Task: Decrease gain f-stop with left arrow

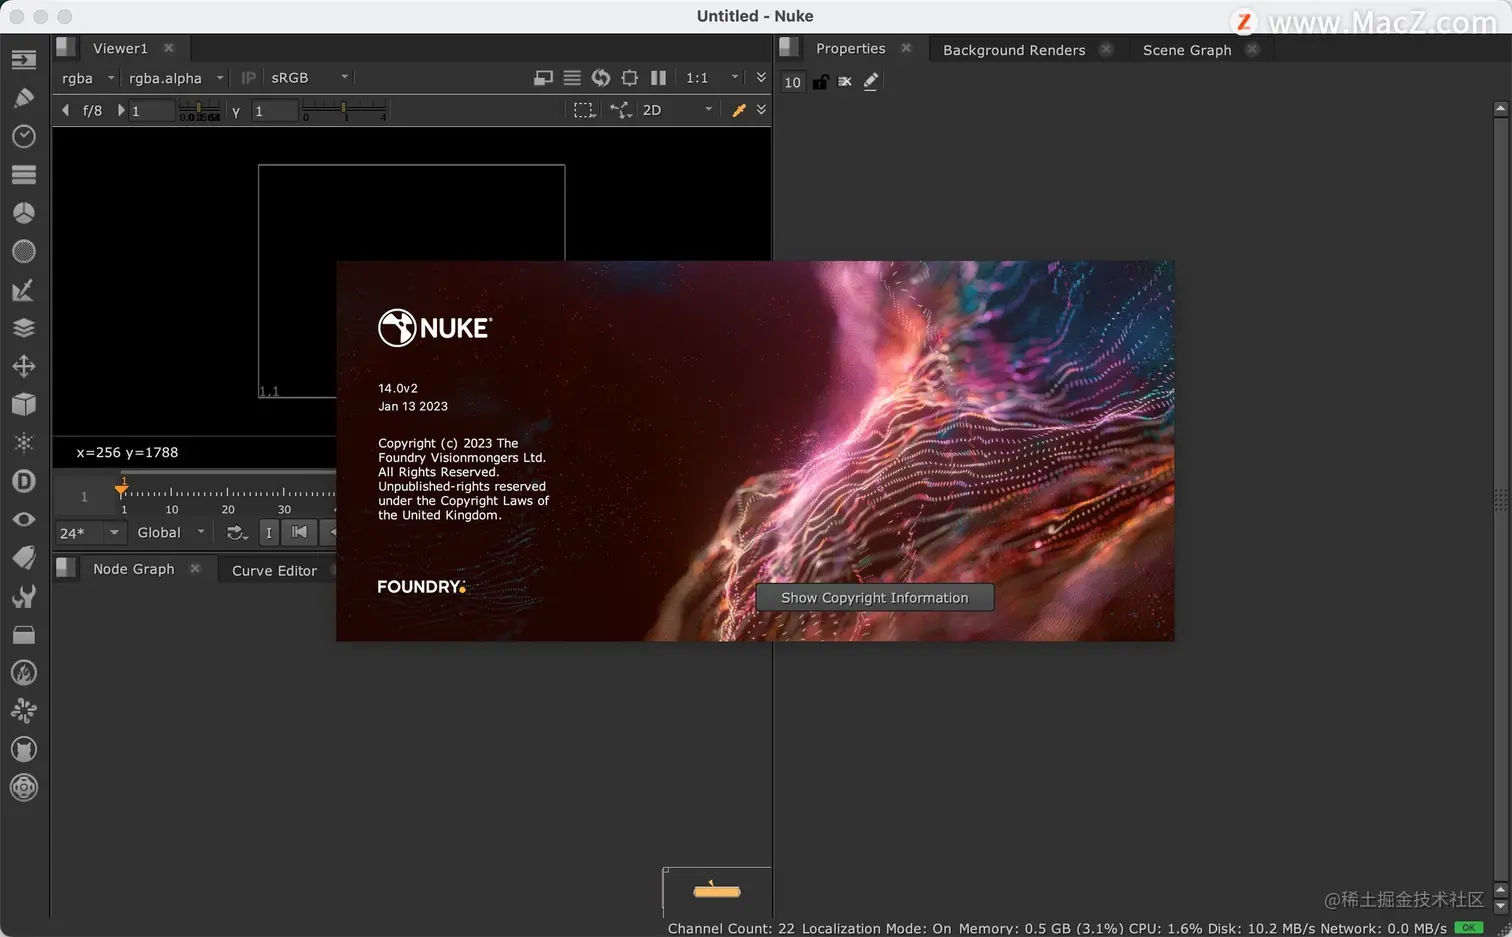Action: (65, 110)
